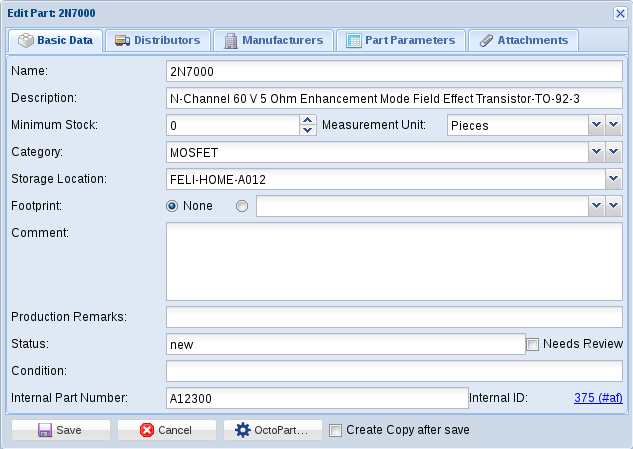Open second Footprint dropdown arrow
The width and height of the screenshot is (633, 449).
[614, 206]
